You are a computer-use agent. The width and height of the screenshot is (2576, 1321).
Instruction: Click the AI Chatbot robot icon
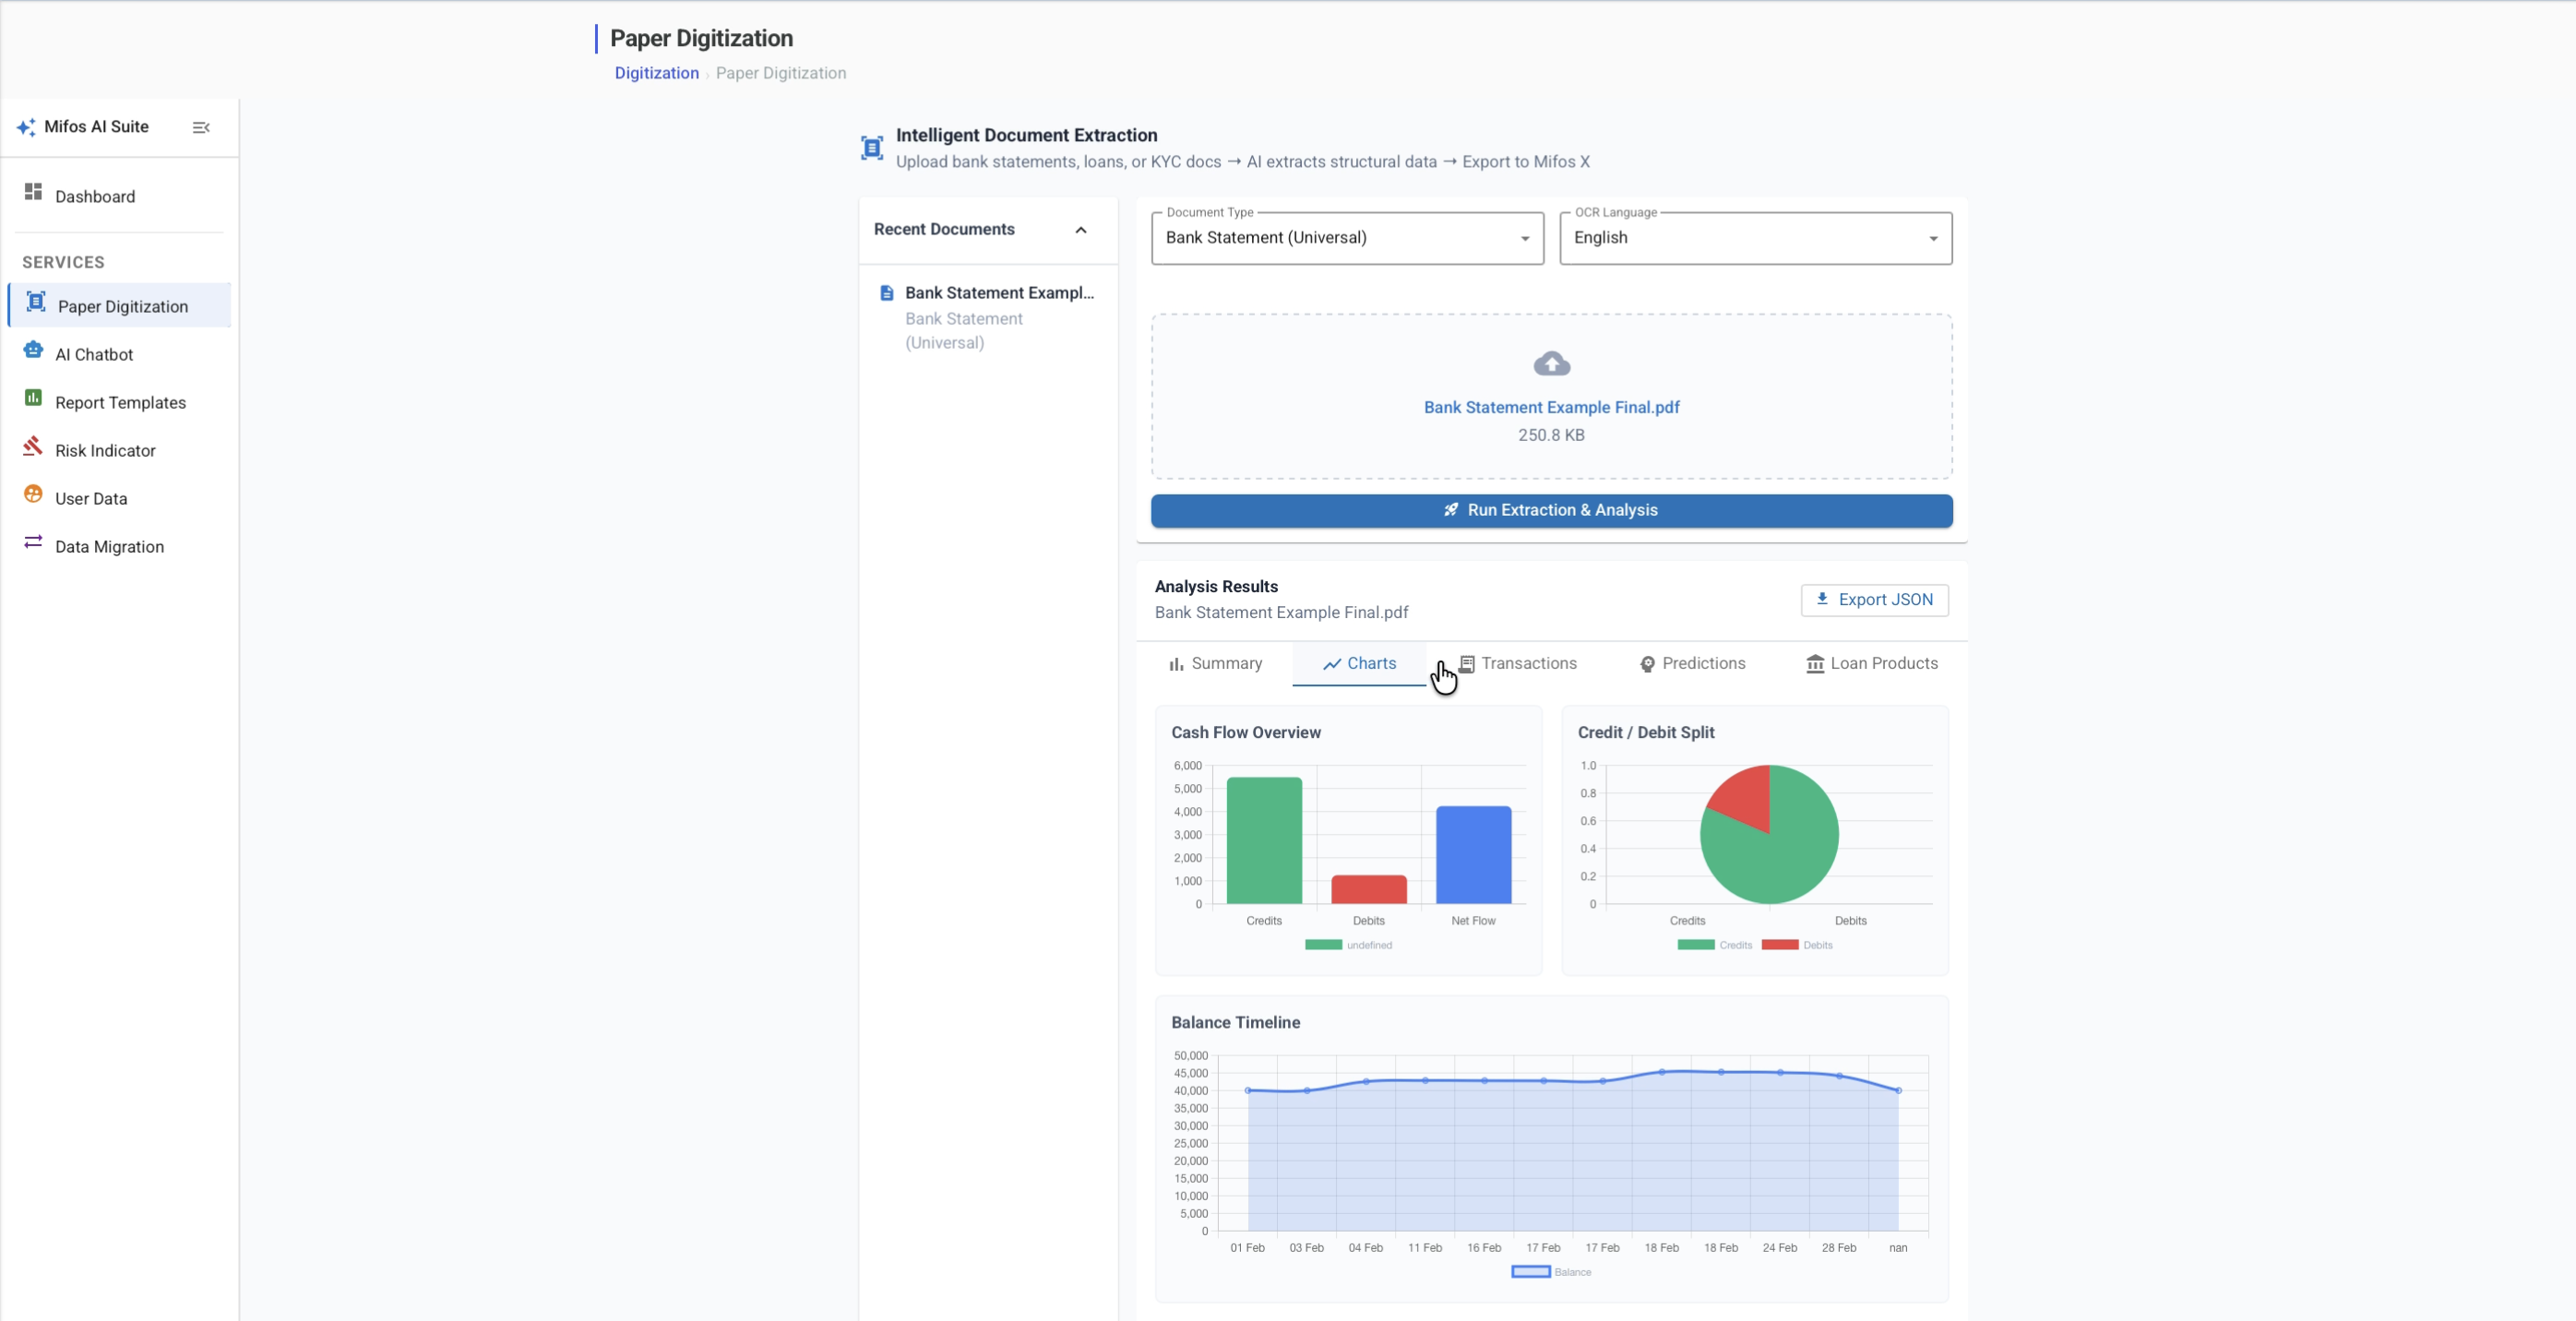click(x=33, y=350)
